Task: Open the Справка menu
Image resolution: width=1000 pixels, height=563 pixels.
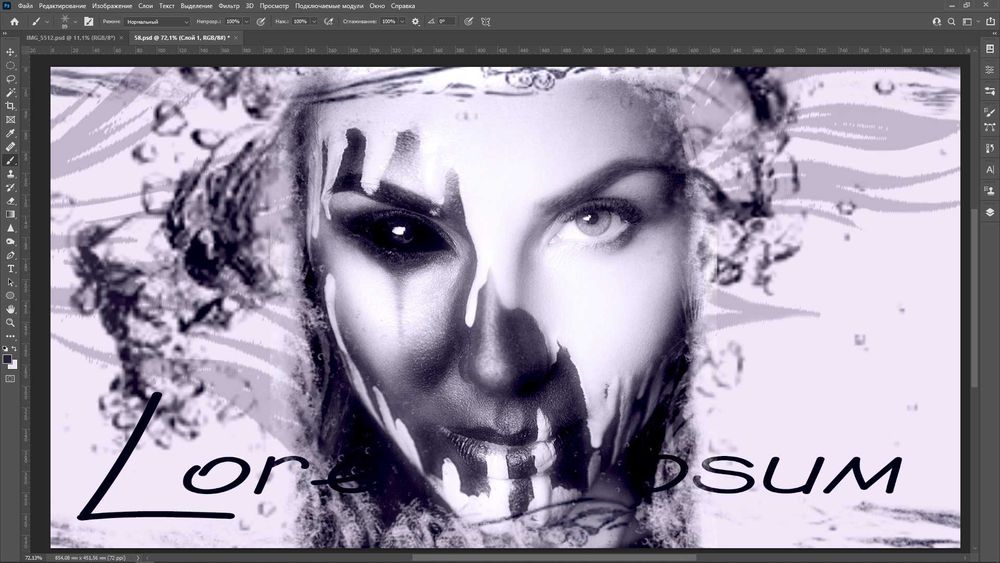Action: click(x=403, y=6)
